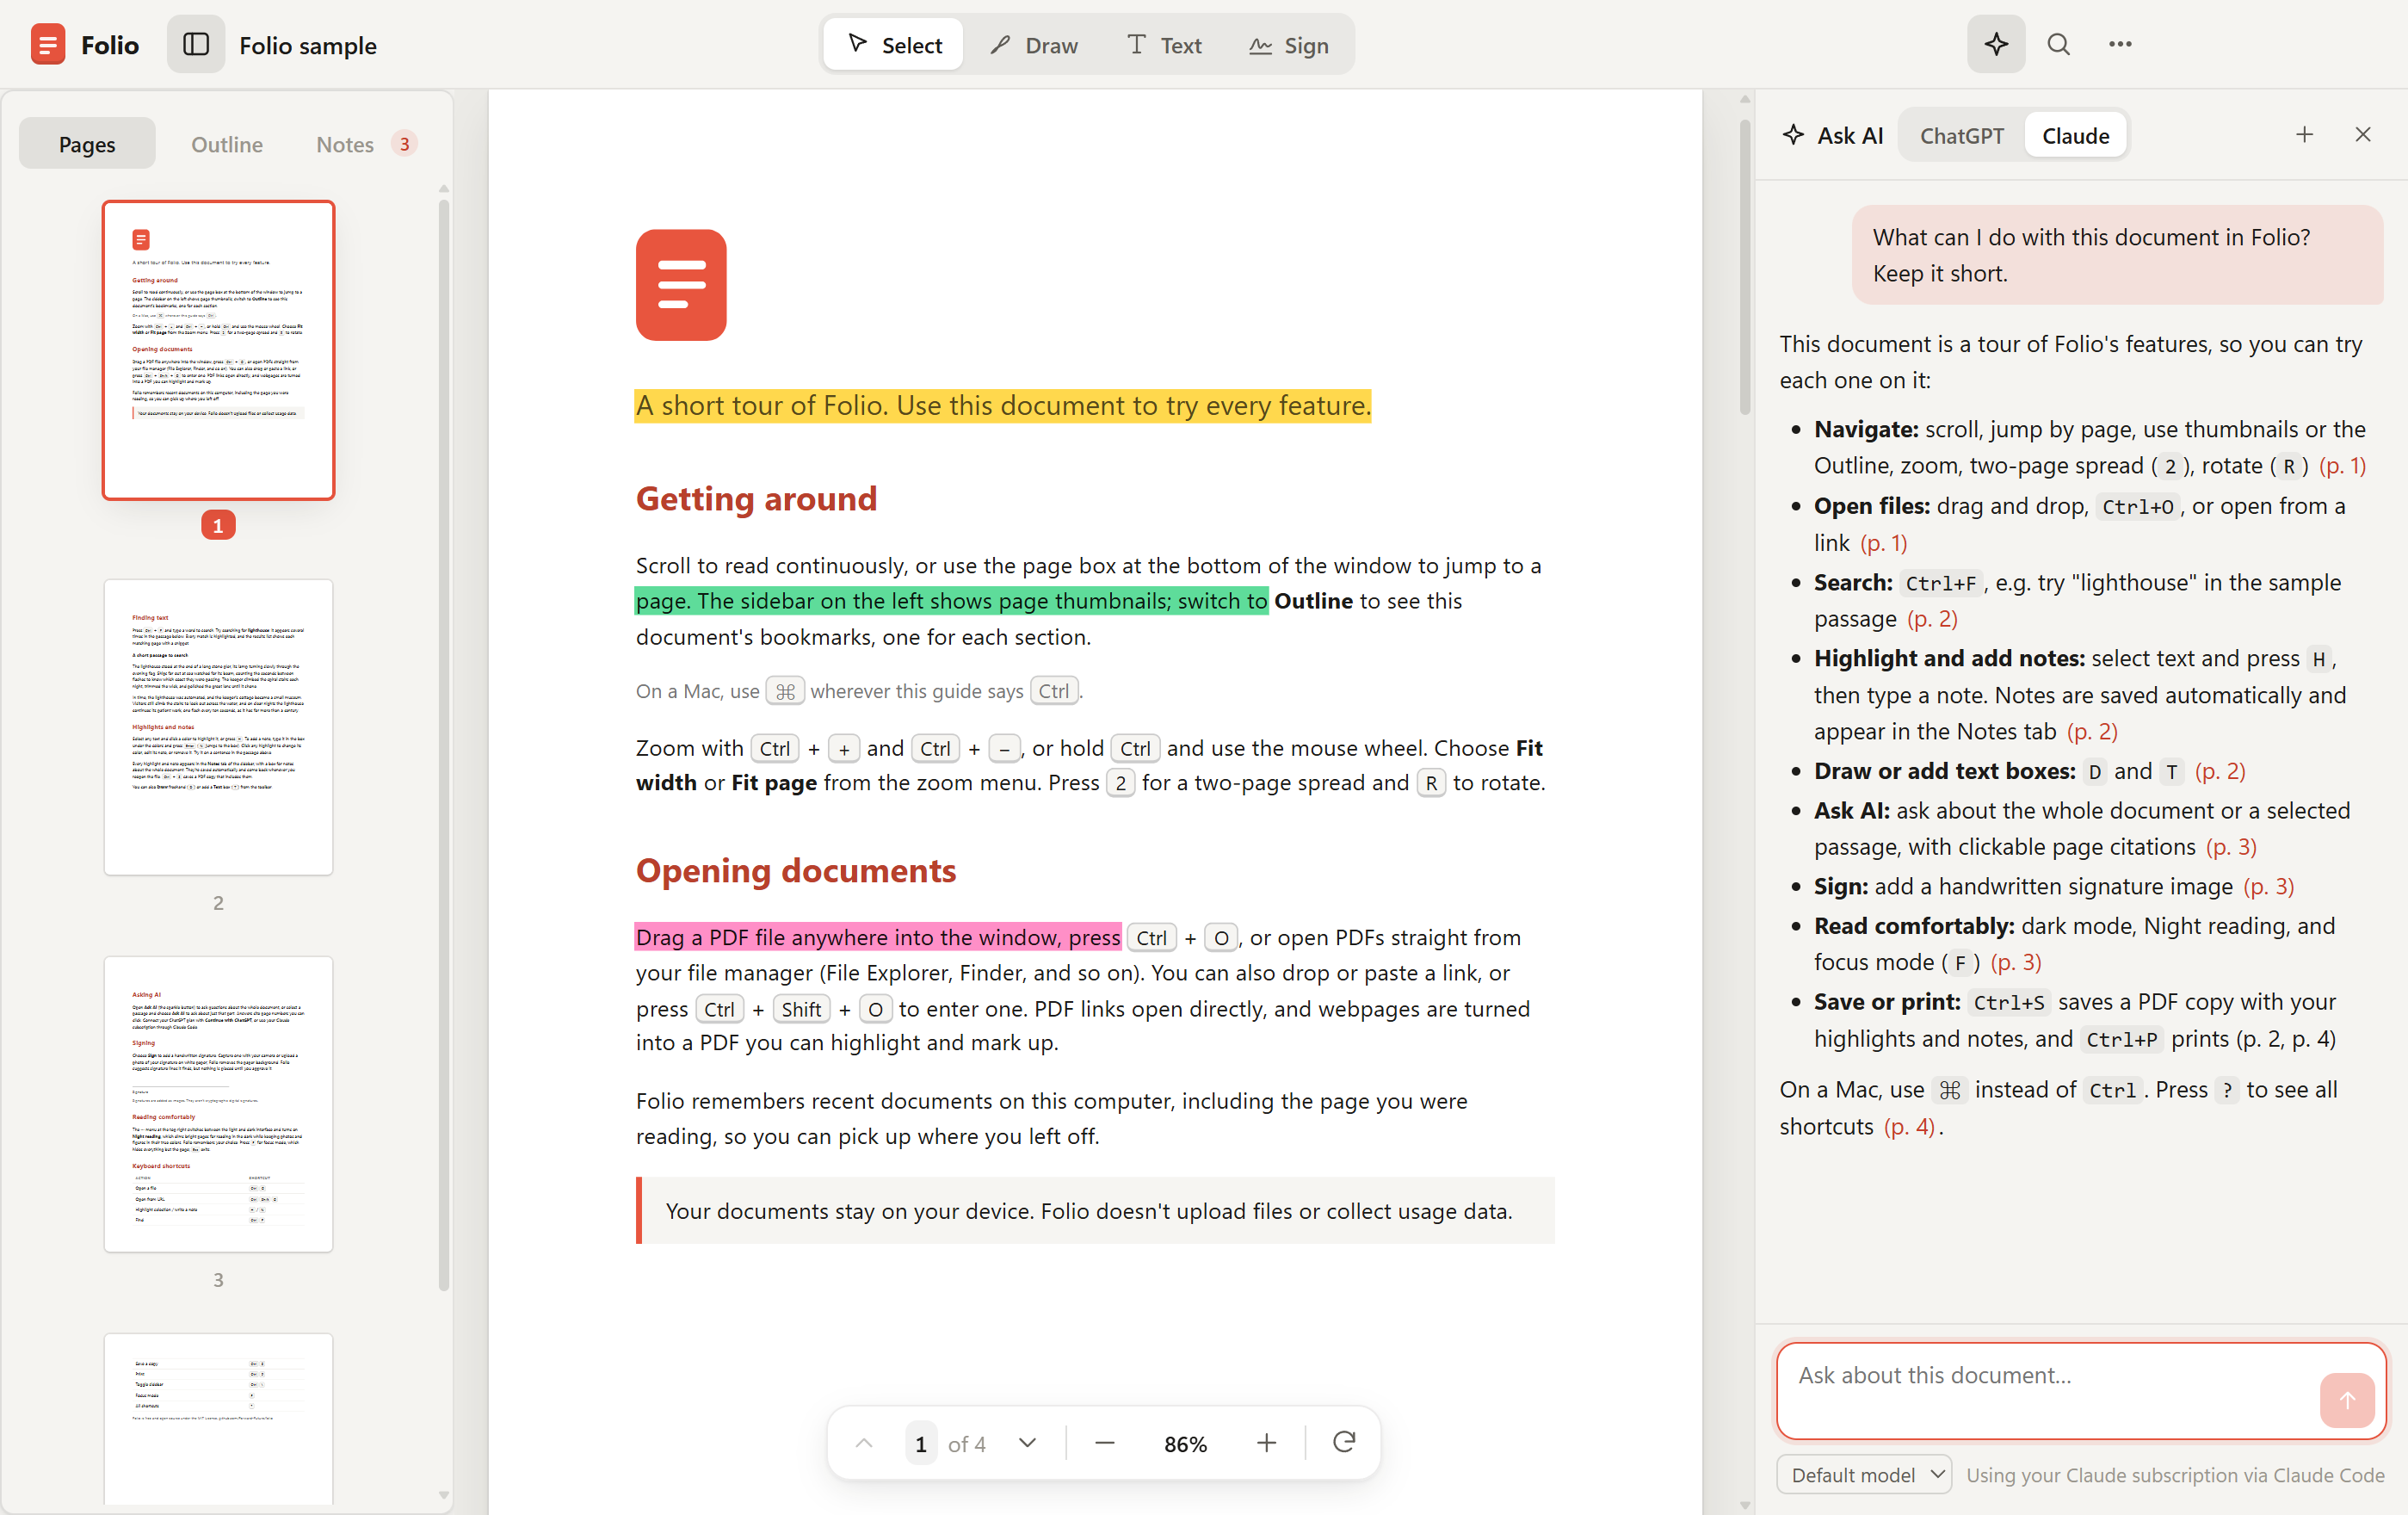Click the pink highlighted Drag a PDF text
The image size is (2408, 1515).
(878, 937)
